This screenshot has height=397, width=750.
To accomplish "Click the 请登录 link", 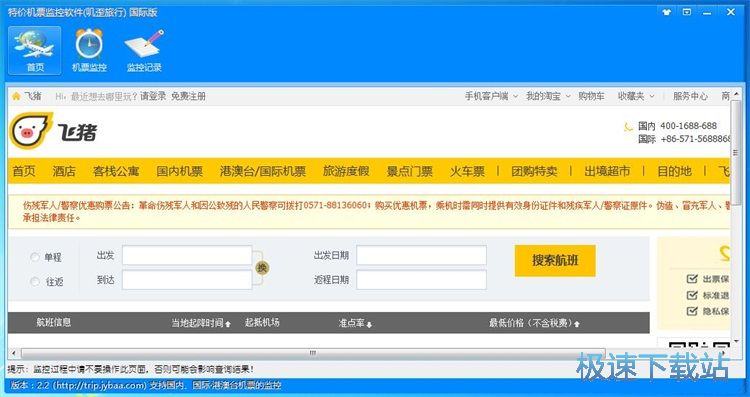I will [x=153, y=96].
